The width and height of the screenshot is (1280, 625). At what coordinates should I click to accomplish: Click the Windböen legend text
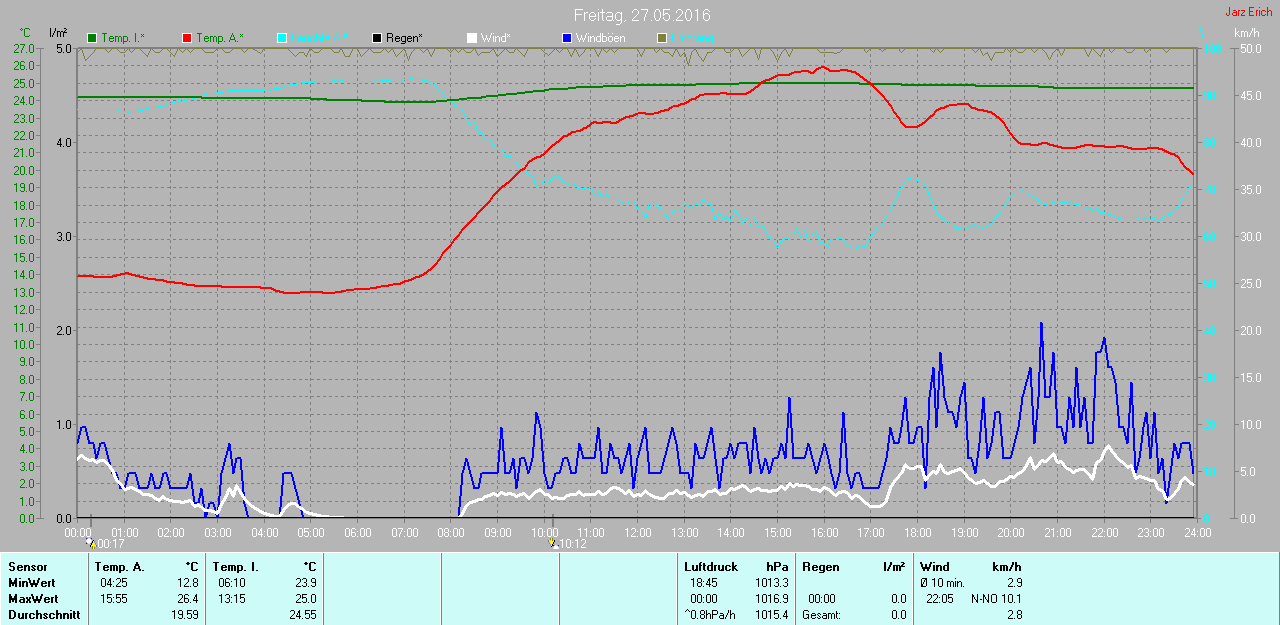[600, 38]
